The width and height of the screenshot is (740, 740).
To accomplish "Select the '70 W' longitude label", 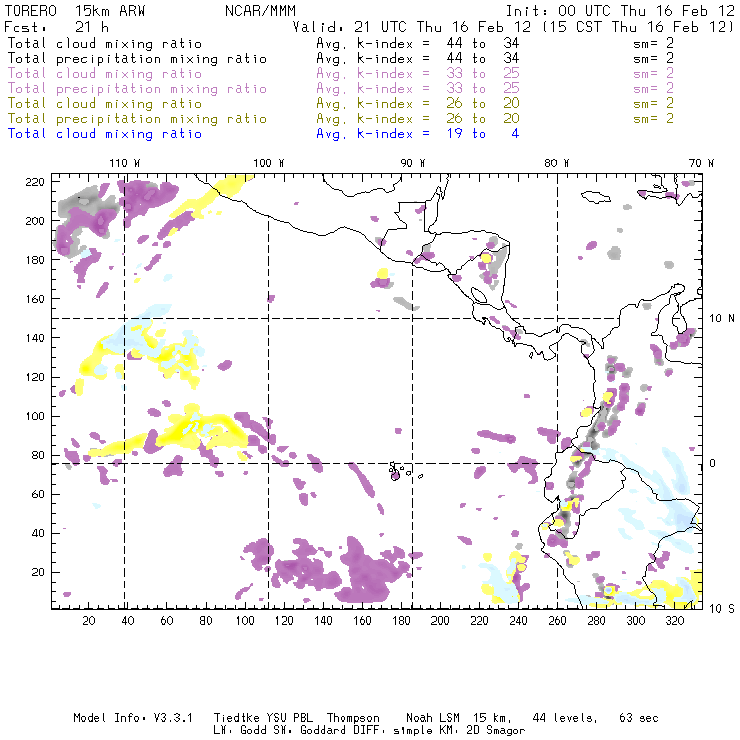I will click(701, 163).
